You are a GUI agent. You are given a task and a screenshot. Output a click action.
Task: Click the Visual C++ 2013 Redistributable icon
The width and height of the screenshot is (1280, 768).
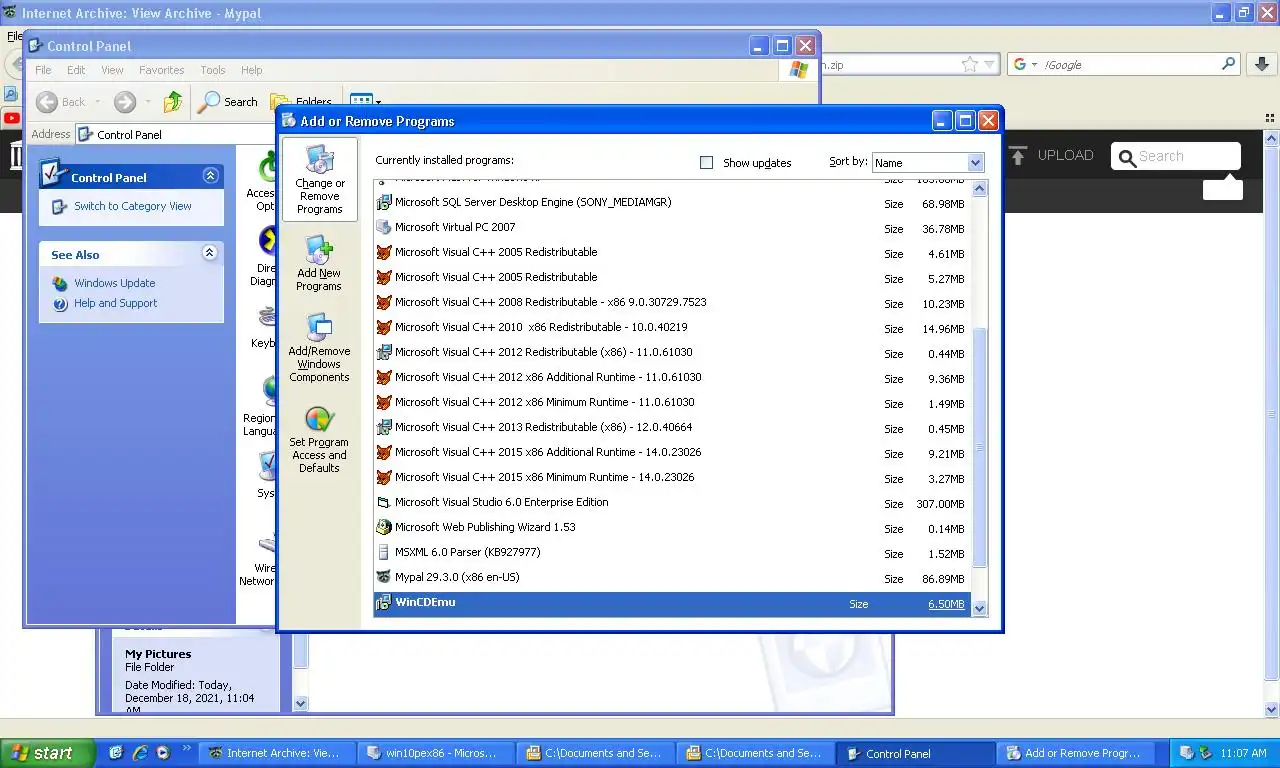pos(383,427)
